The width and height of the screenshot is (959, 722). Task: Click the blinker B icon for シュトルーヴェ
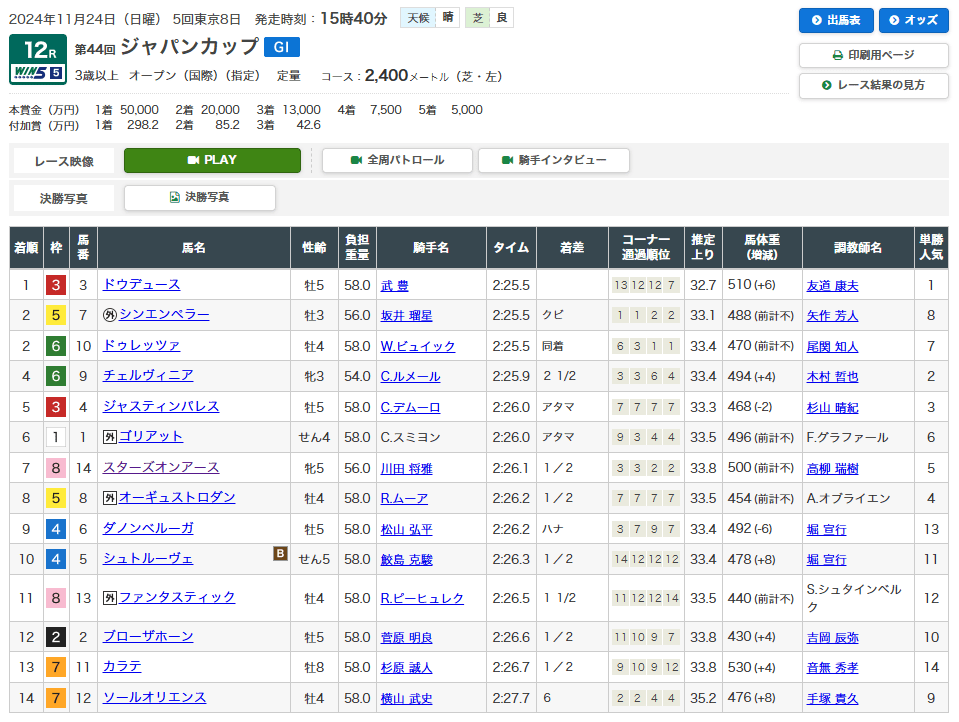click(281, 553)
